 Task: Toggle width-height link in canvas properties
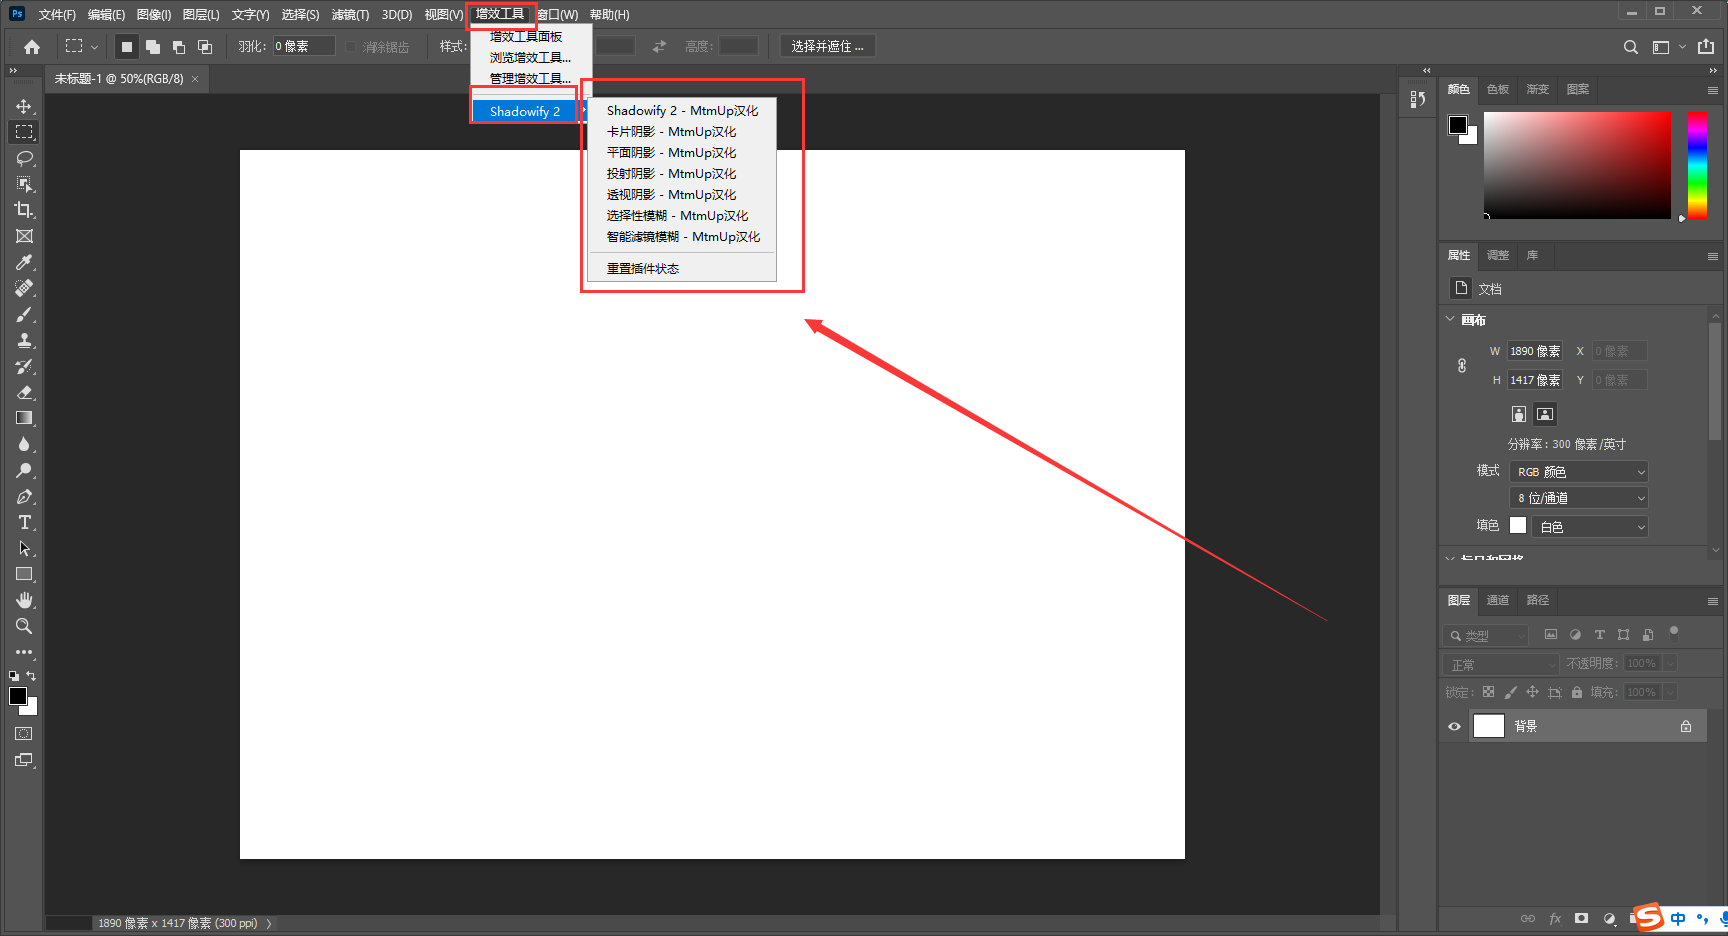(1462, 366)
